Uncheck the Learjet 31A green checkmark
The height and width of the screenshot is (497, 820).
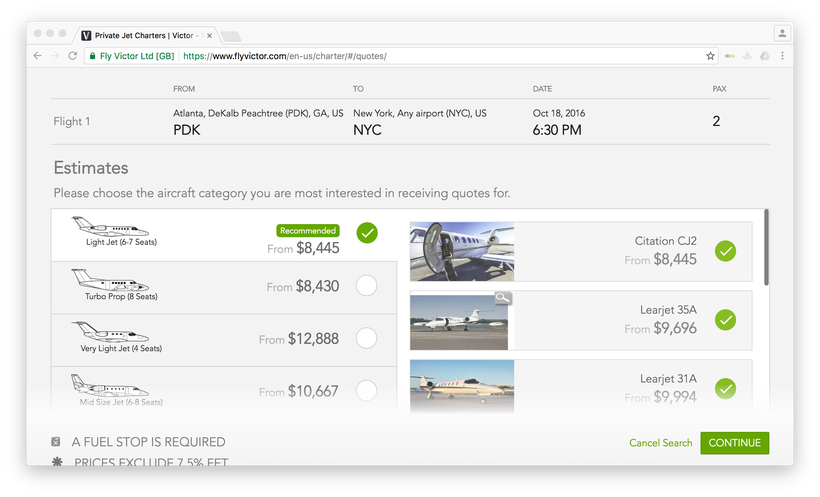tap(725, 389)
